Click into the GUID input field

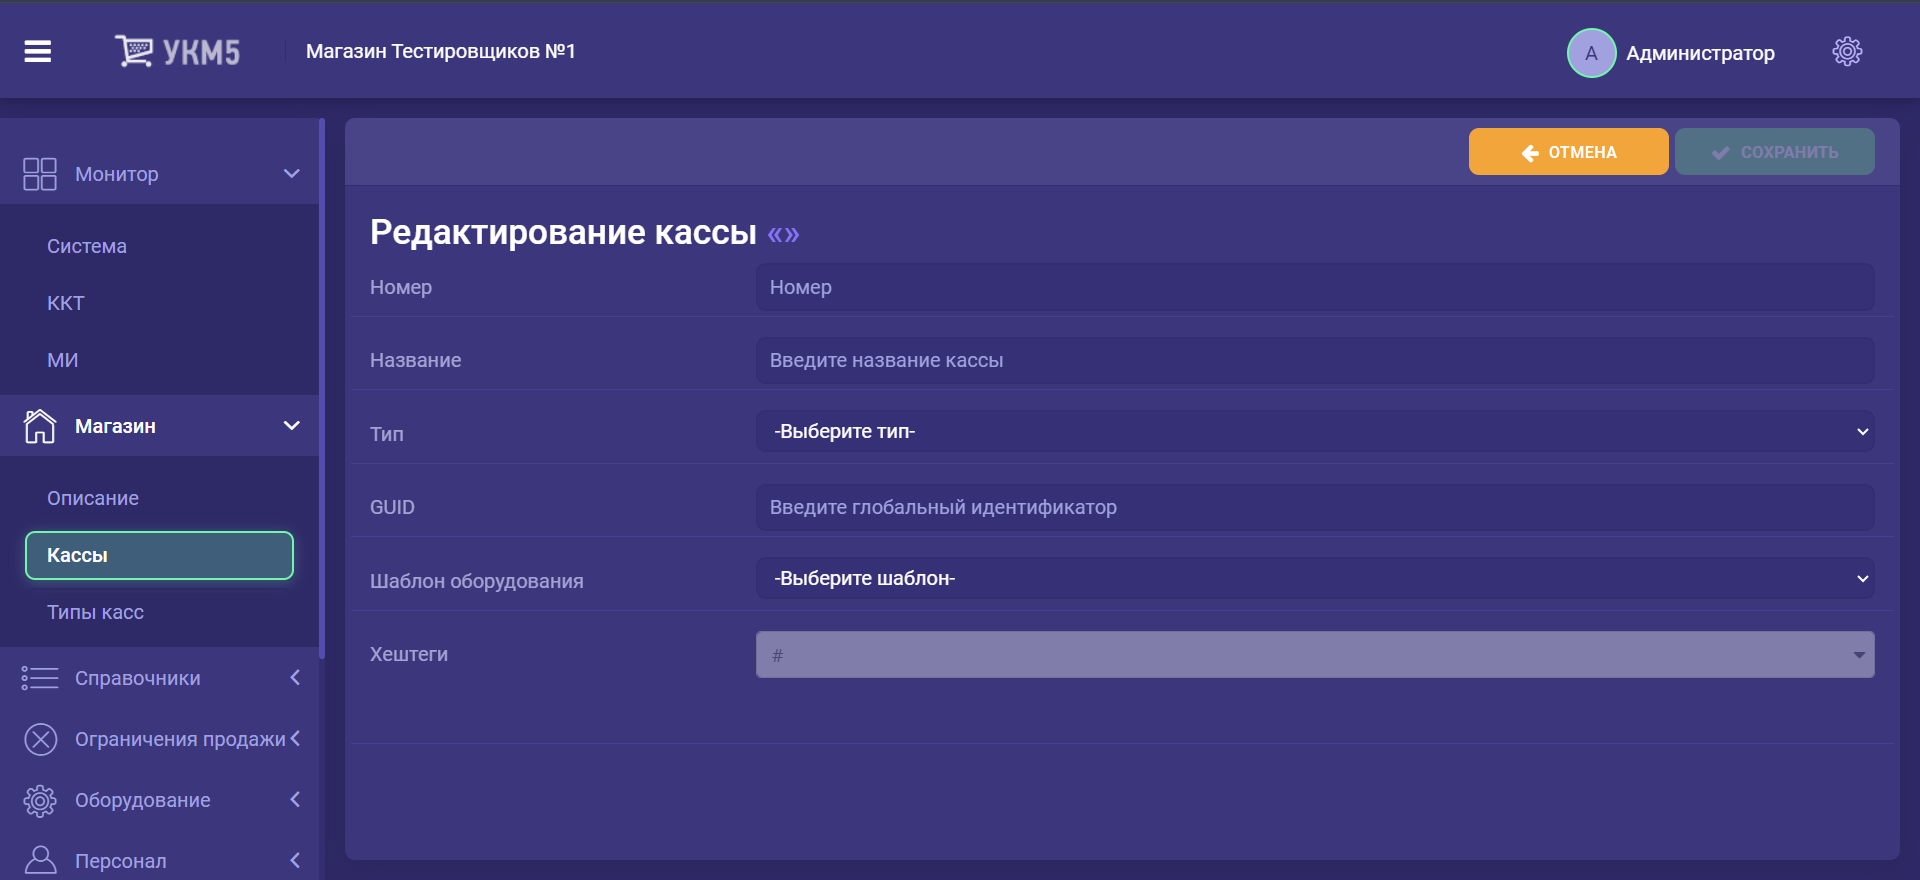[x=1314, y=507]
